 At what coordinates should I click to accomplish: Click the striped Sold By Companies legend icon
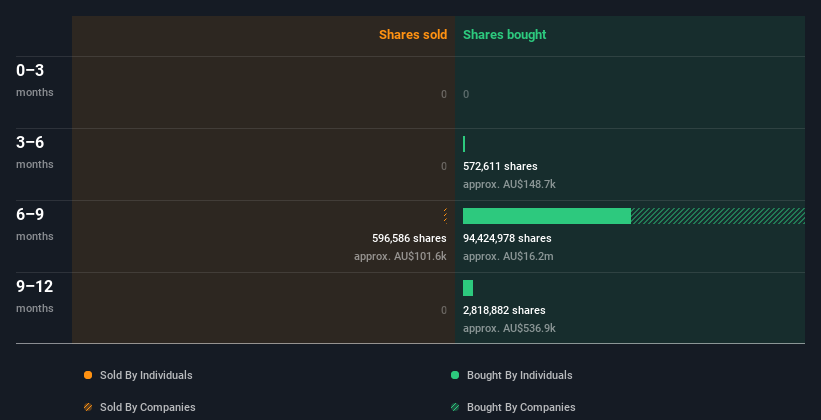88,407
